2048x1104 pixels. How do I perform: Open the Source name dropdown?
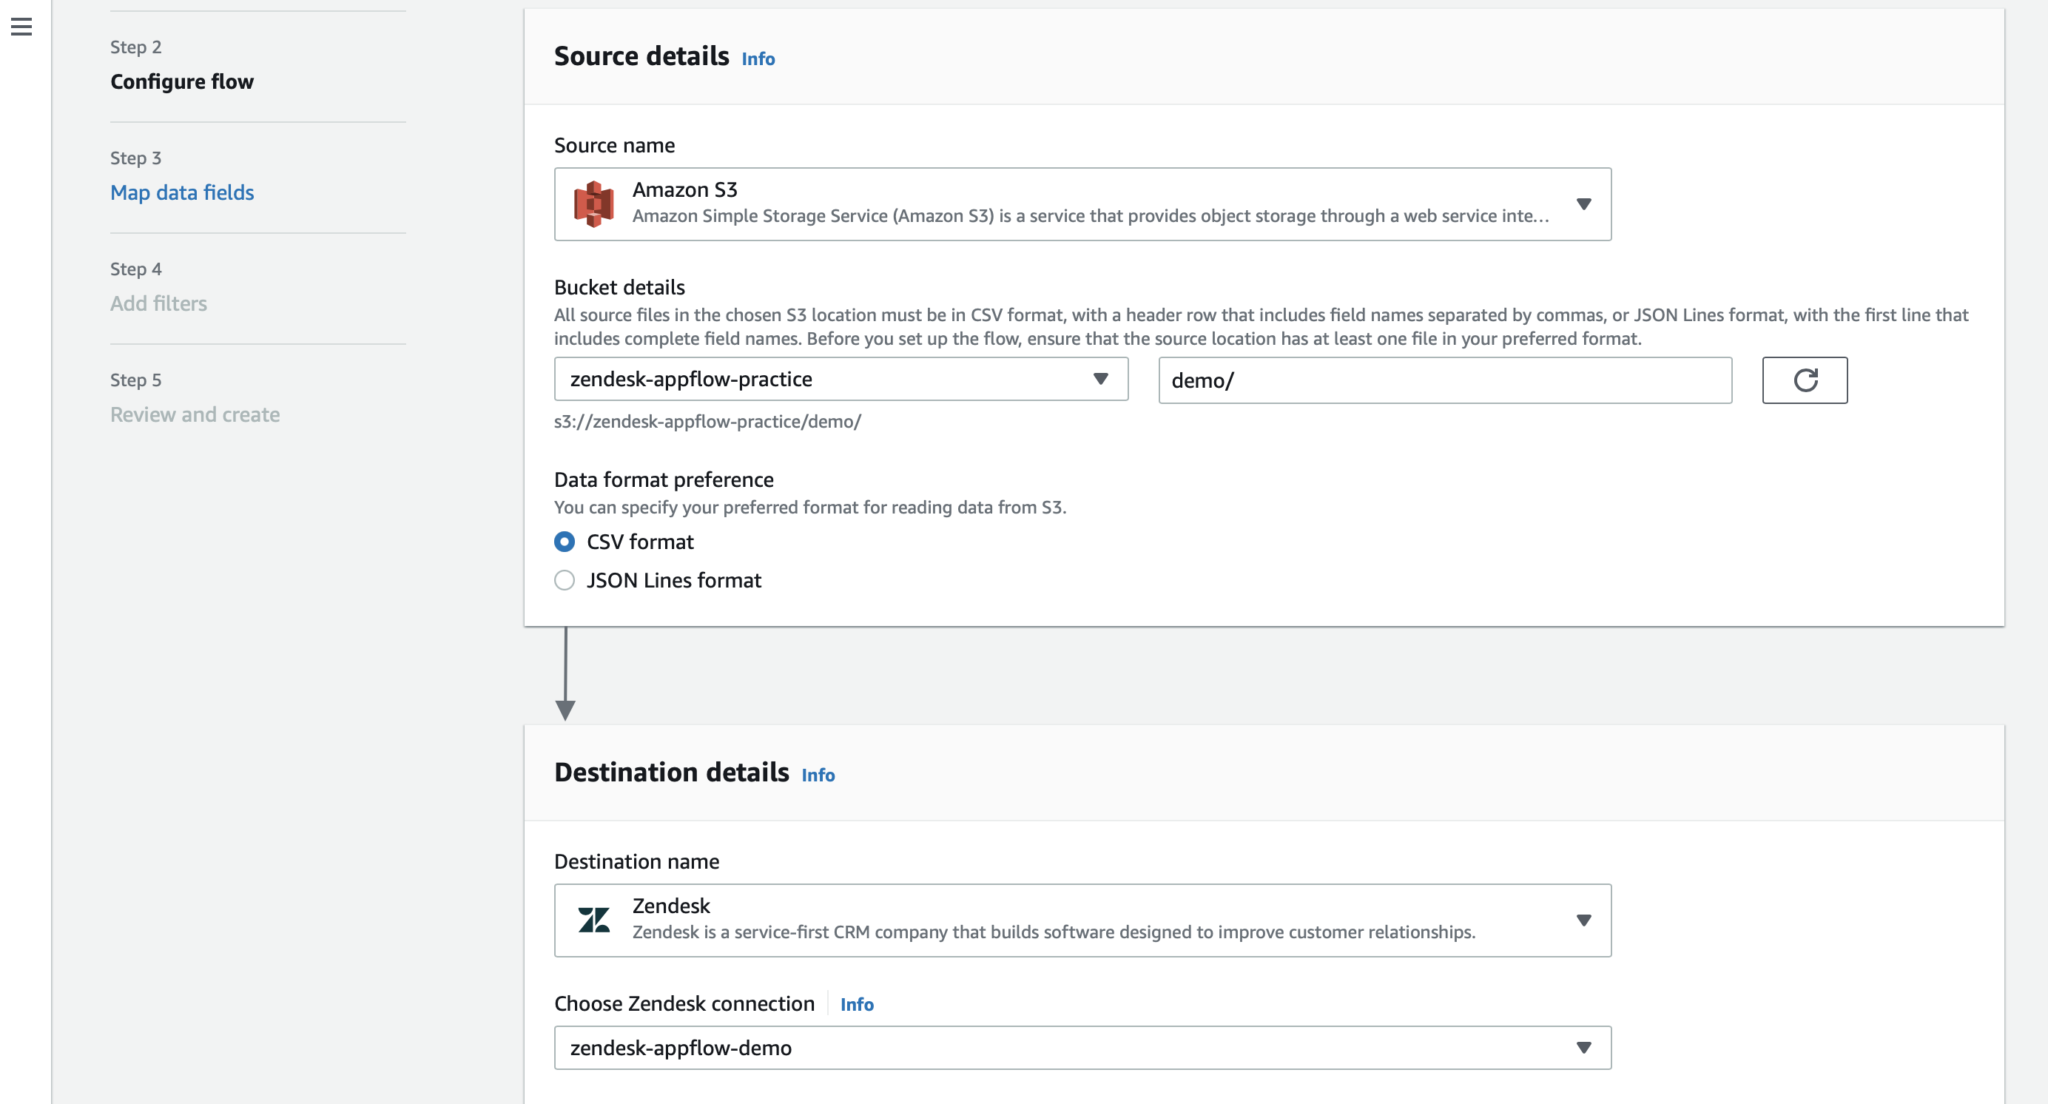pos(1584,203)
